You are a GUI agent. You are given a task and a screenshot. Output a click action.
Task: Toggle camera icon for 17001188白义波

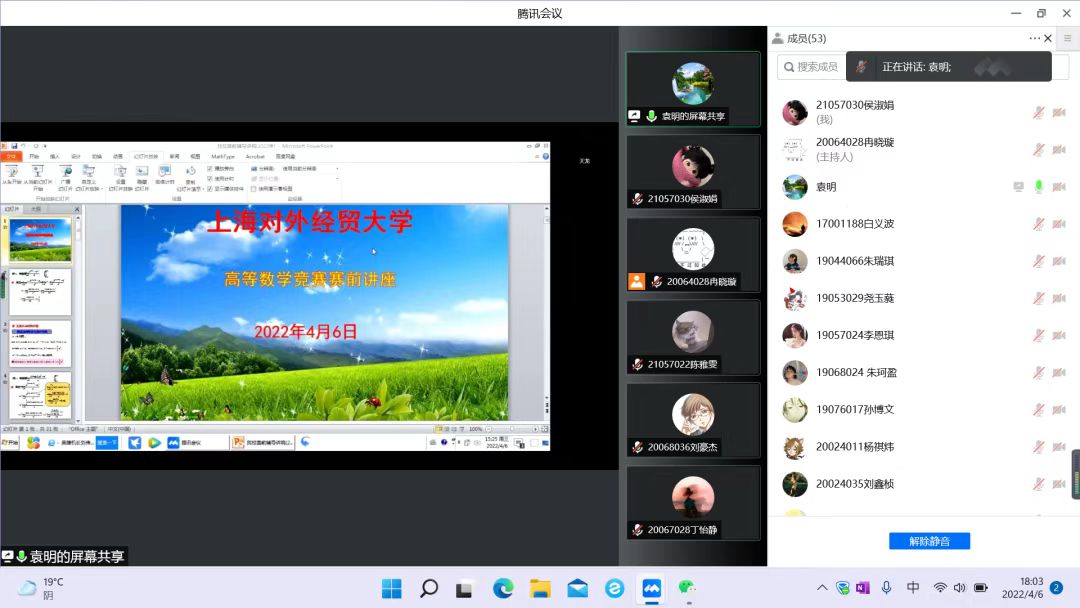coord(1058,223)
